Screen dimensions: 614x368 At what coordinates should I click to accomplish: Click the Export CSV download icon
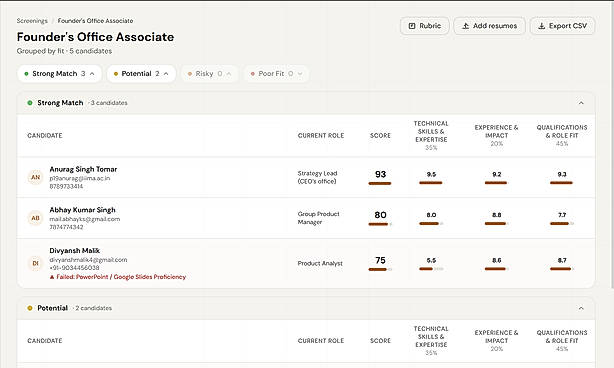click(542, 26)
